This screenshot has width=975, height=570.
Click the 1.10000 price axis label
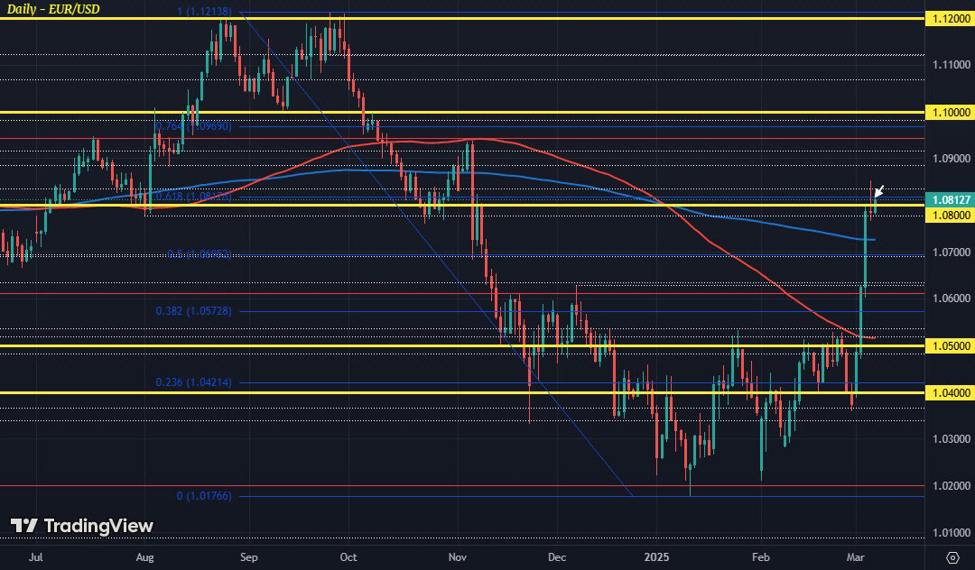[x=946, y=112]
